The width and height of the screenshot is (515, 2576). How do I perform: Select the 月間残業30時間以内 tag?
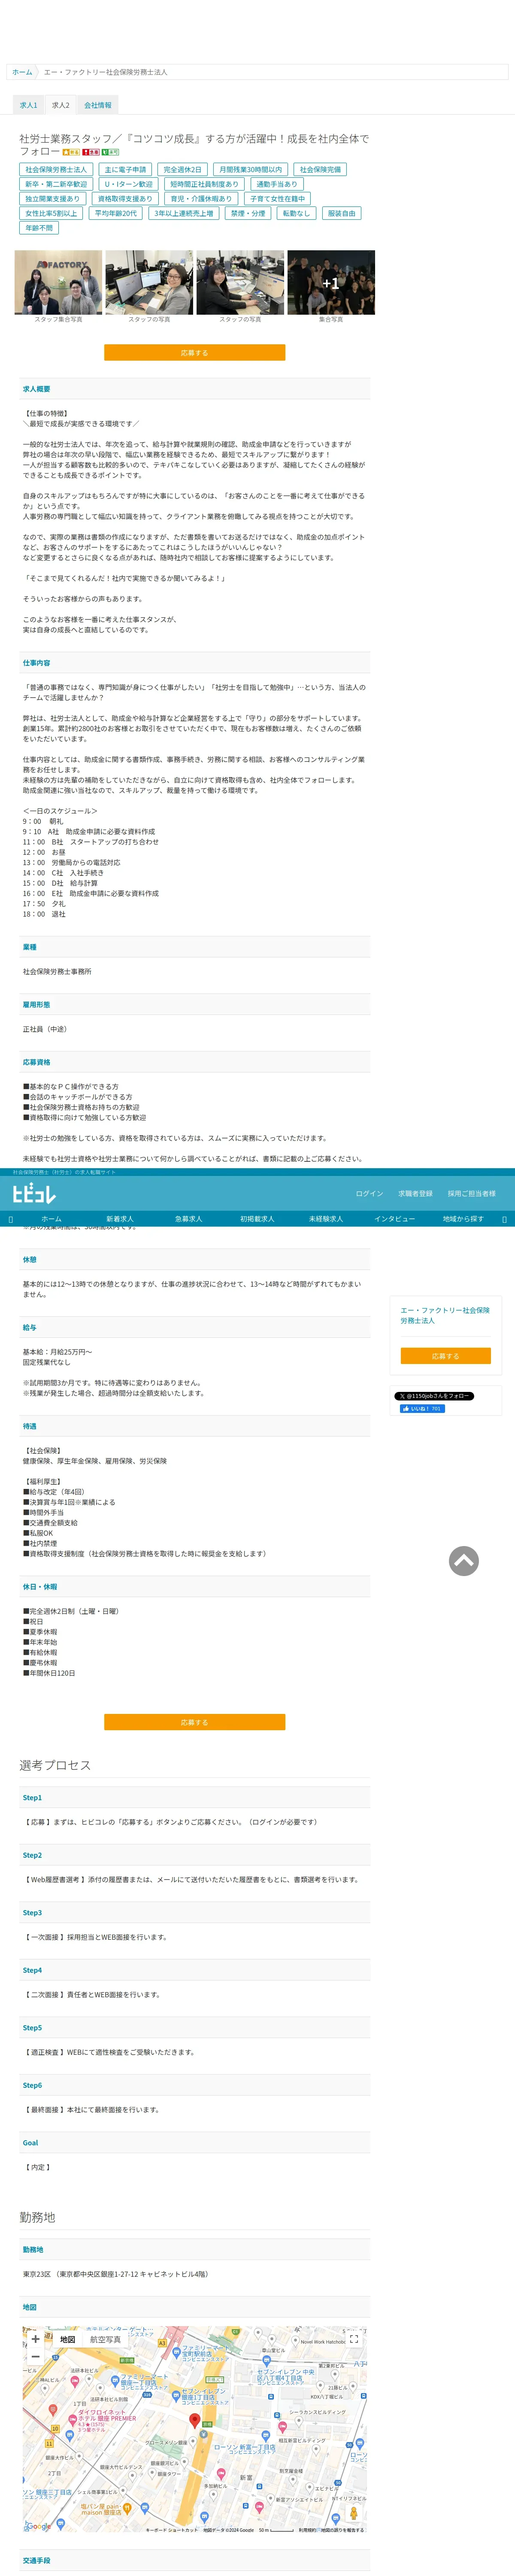pyautogui.click(x=250, y=170)
